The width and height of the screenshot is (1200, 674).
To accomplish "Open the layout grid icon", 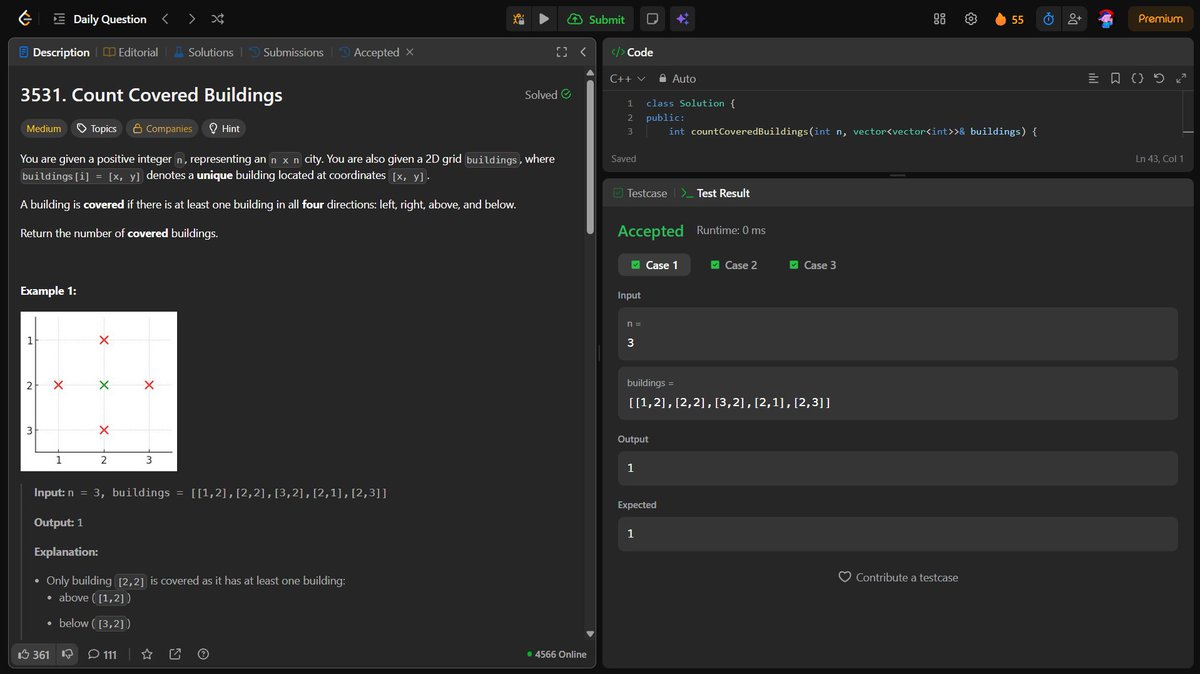I will (x=940, y=19).
